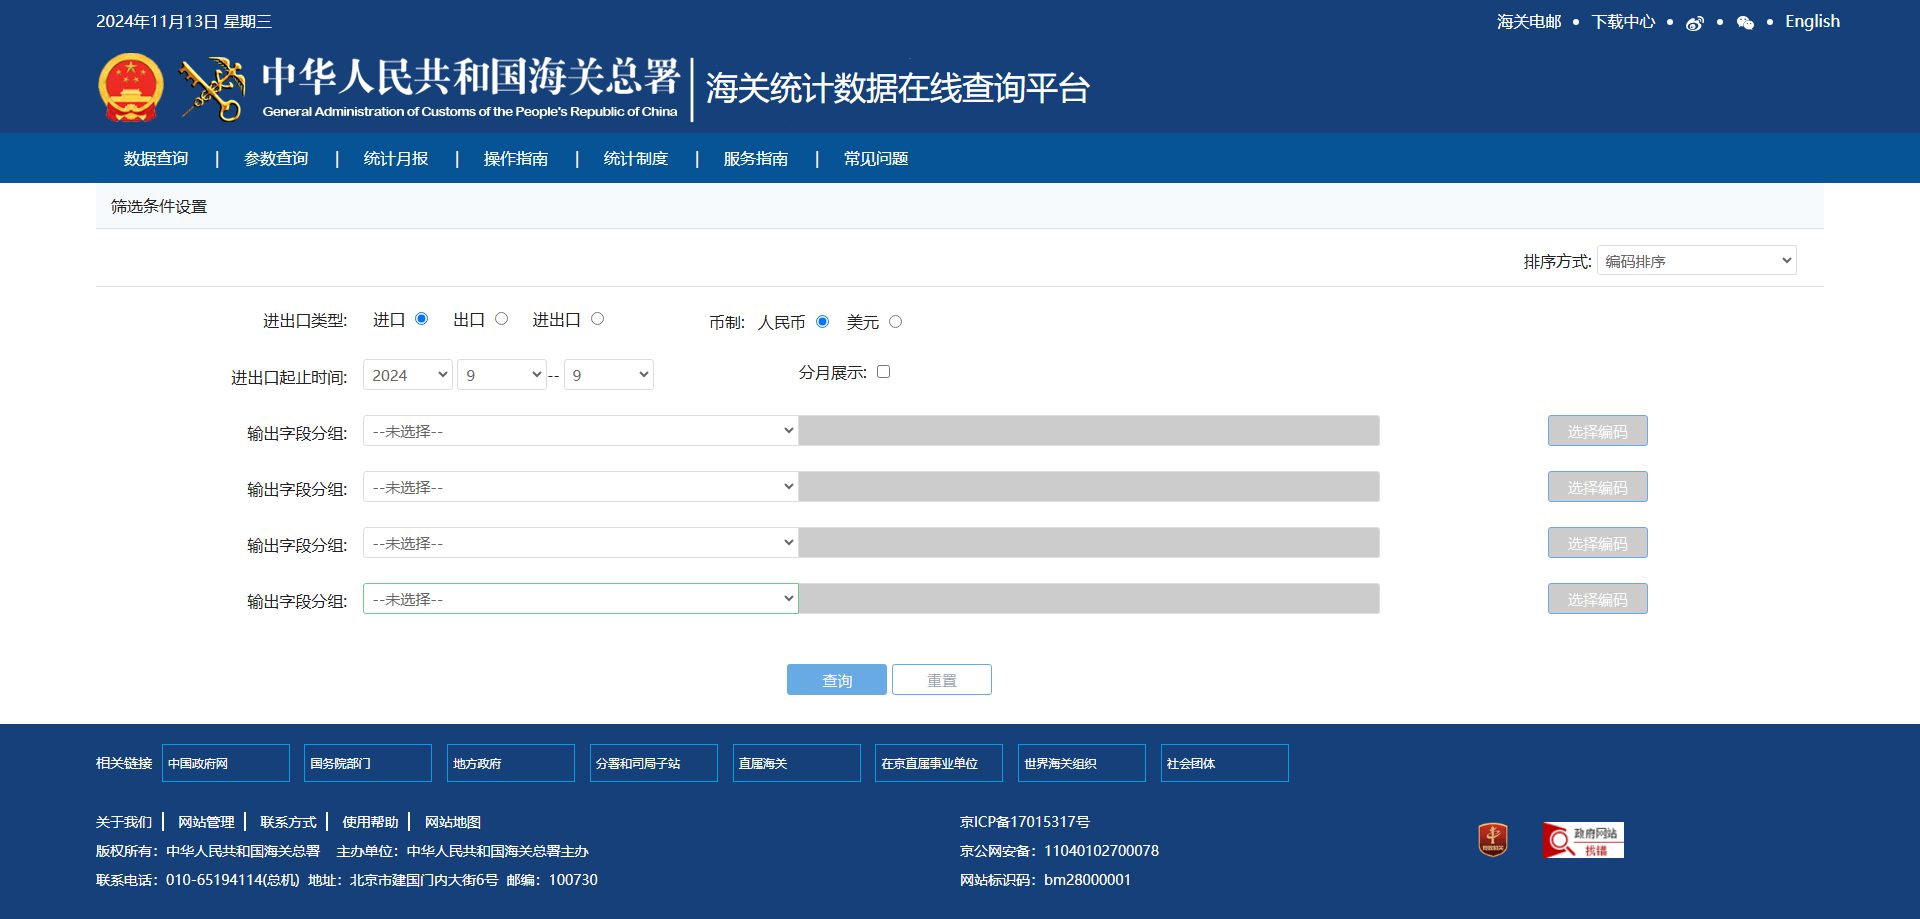Open the WeChat icon link
1920x919 pixels.
coord(1745,23)
